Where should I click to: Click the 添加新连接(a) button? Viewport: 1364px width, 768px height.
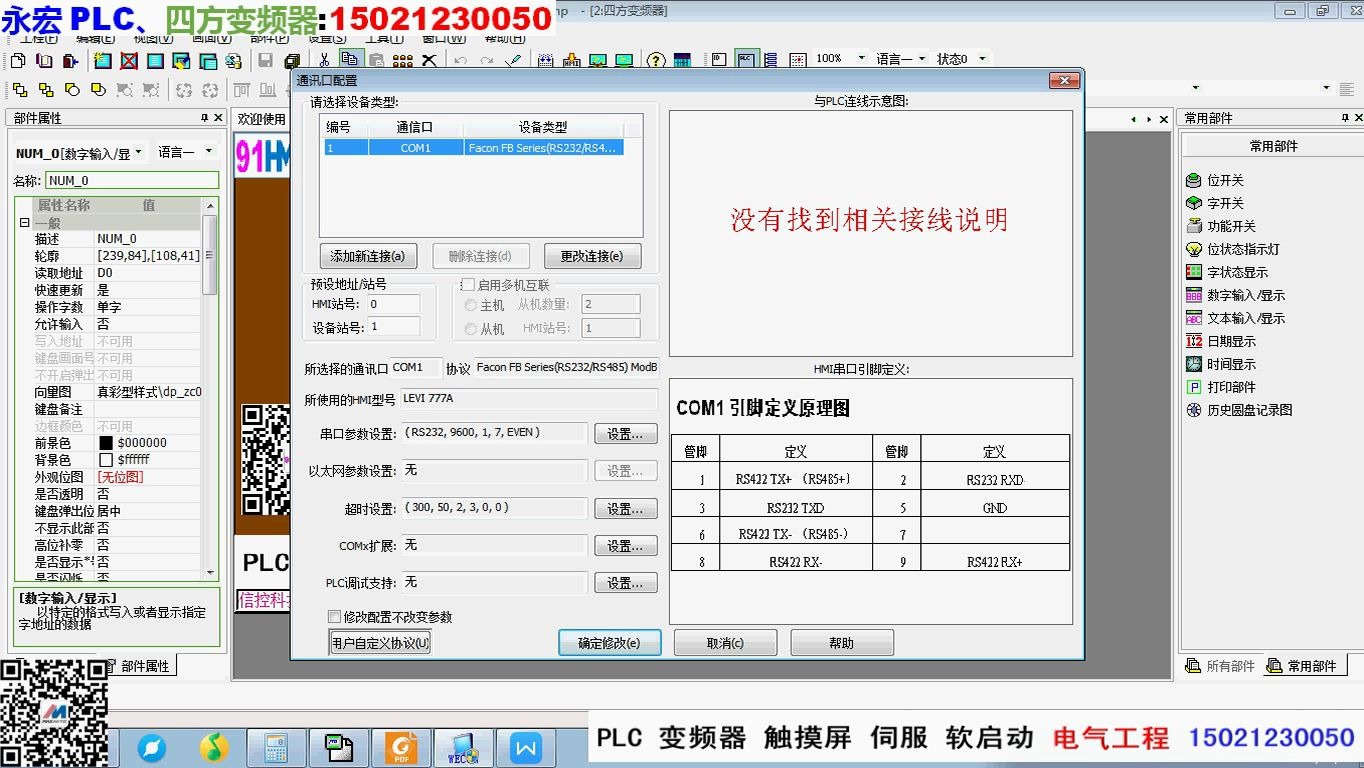[368, 256]
